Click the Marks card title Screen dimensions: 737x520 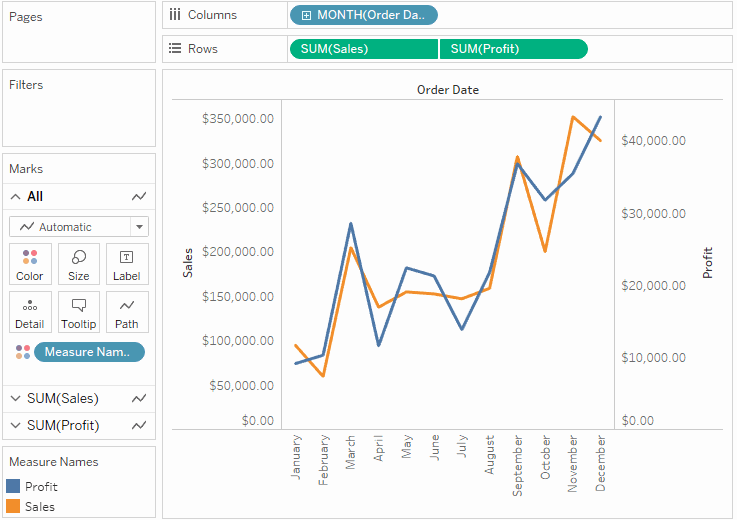26,169
